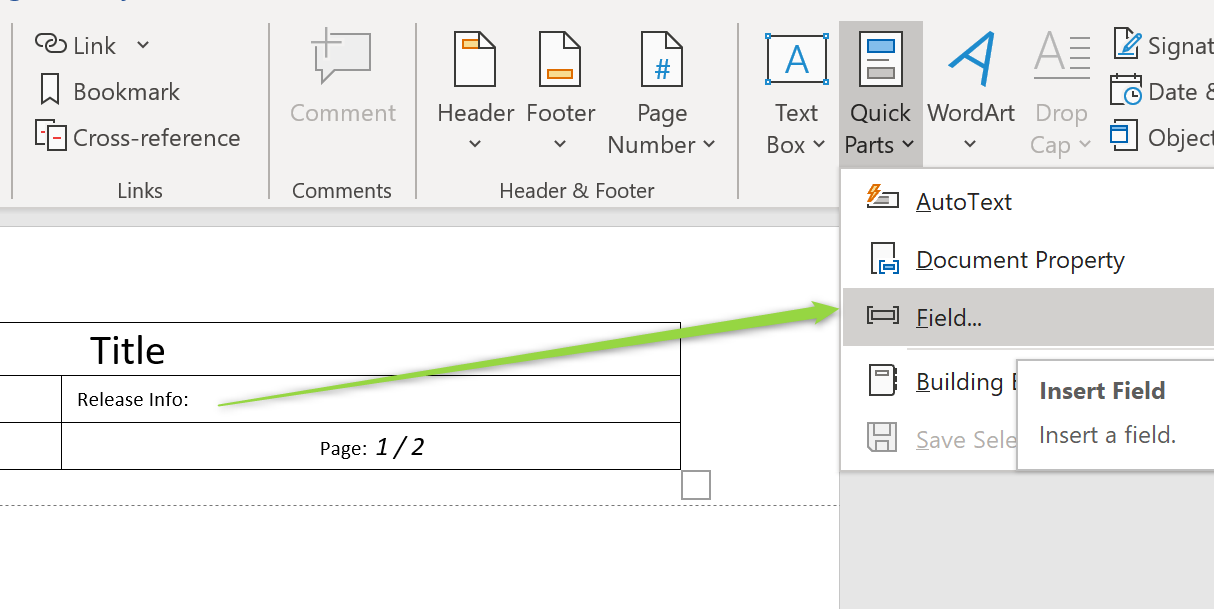
Task: Open the Cross-reference dialog
Action: (138, 137)
